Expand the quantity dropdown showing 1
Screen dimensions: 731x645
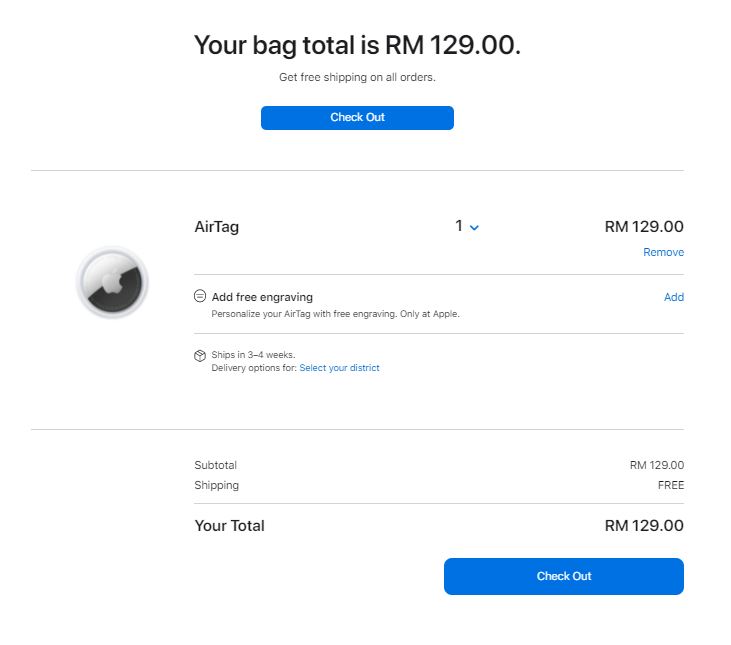[467, 227]
